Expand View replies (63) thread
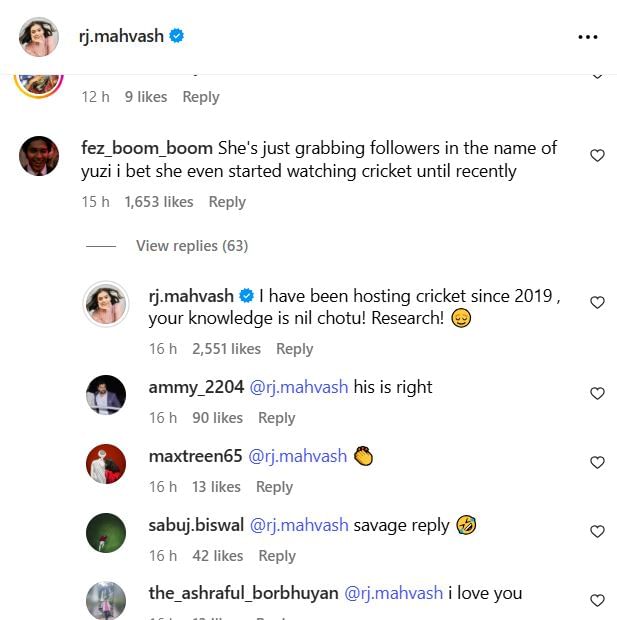The image size is (617, 620). 191,246
